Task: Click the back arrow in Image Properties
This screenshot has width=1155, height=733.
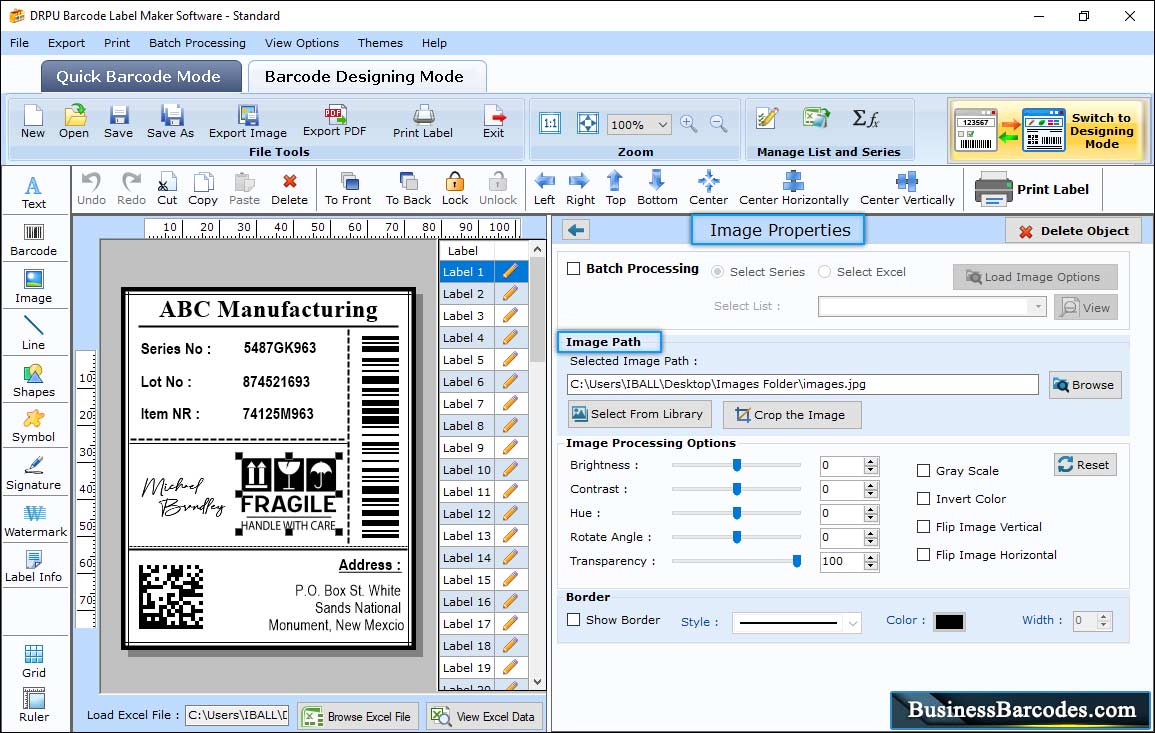Action: point(576,231)
